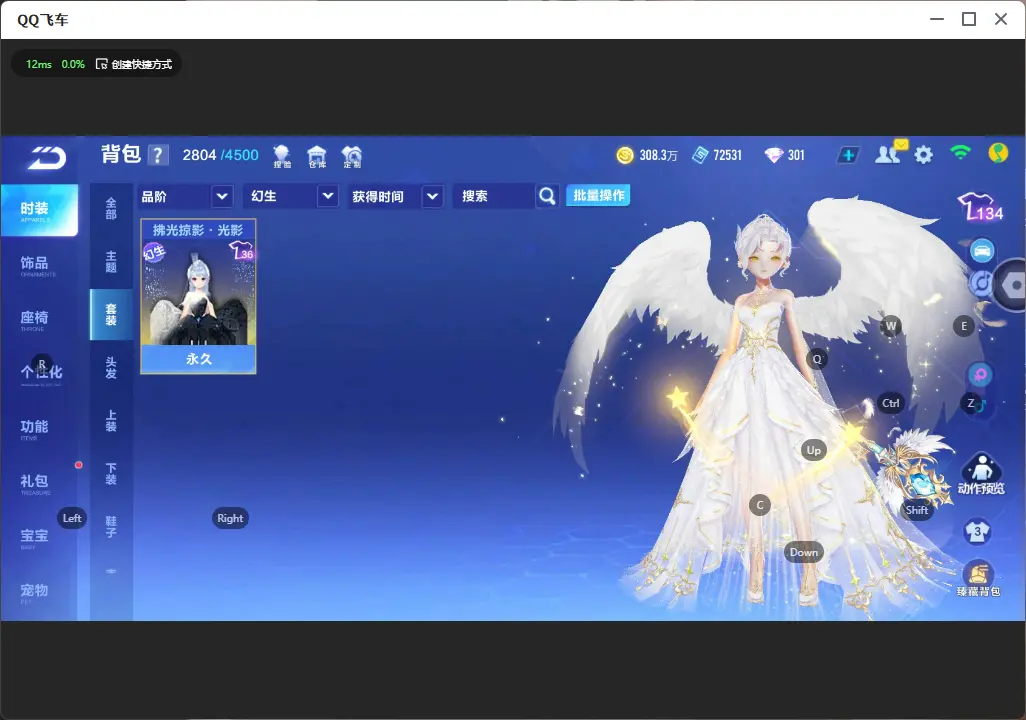The height and width of the screenshot is (720, 1026).
Task: Select the 拂光掠影·光影 outfit card
Action: (198, 297)
